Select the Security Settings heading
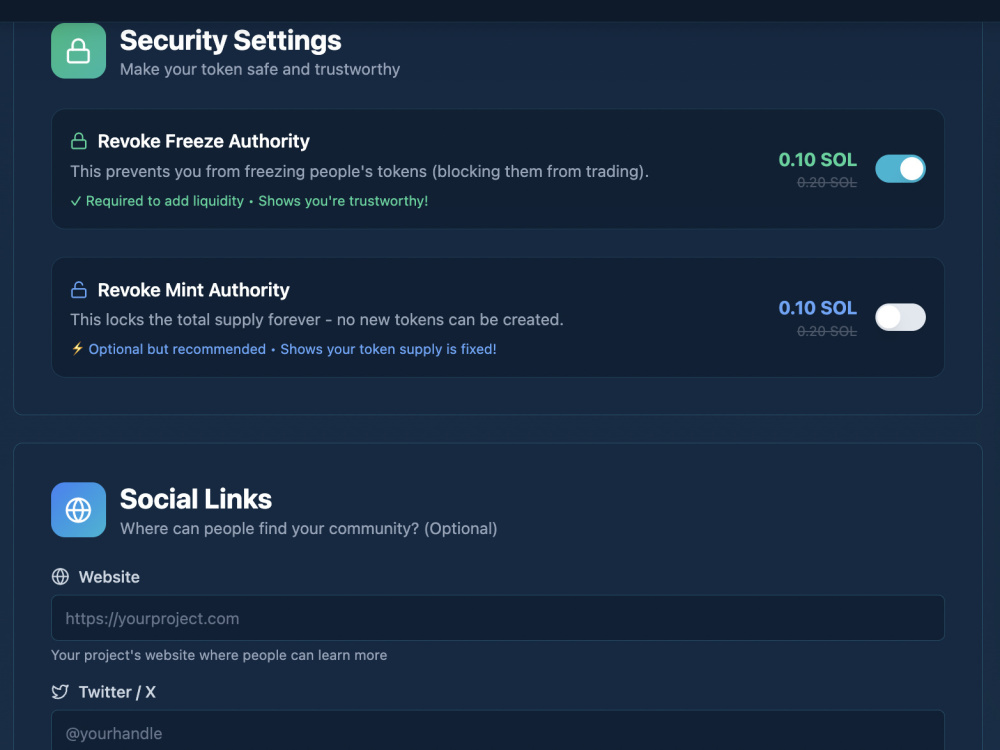The width and height of the screenshot is (1000, 750). coord(231,41)
